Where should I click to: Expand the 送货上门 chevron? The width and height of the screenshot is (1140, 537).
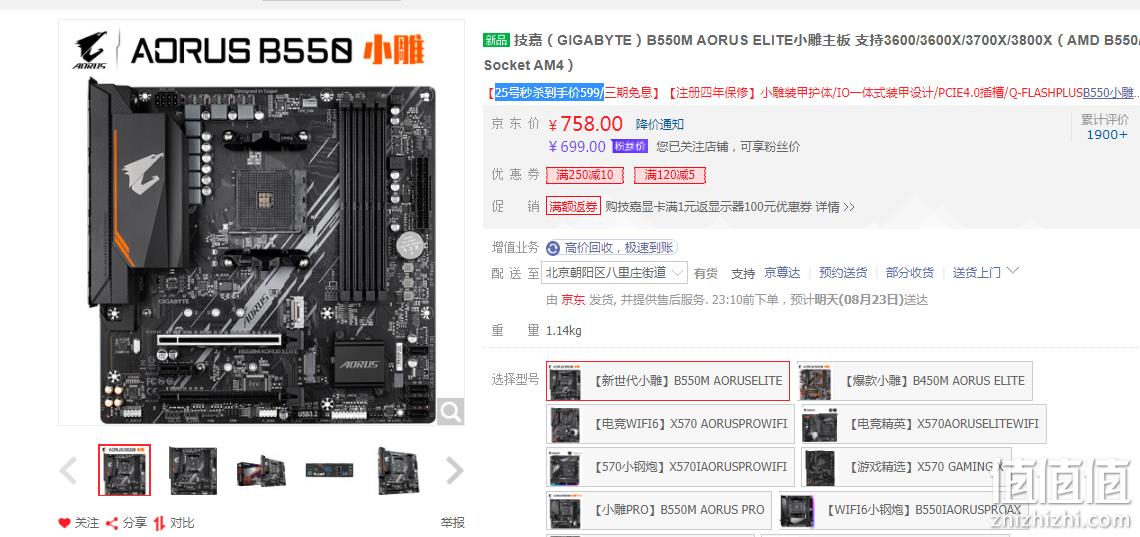(1013, 271)
